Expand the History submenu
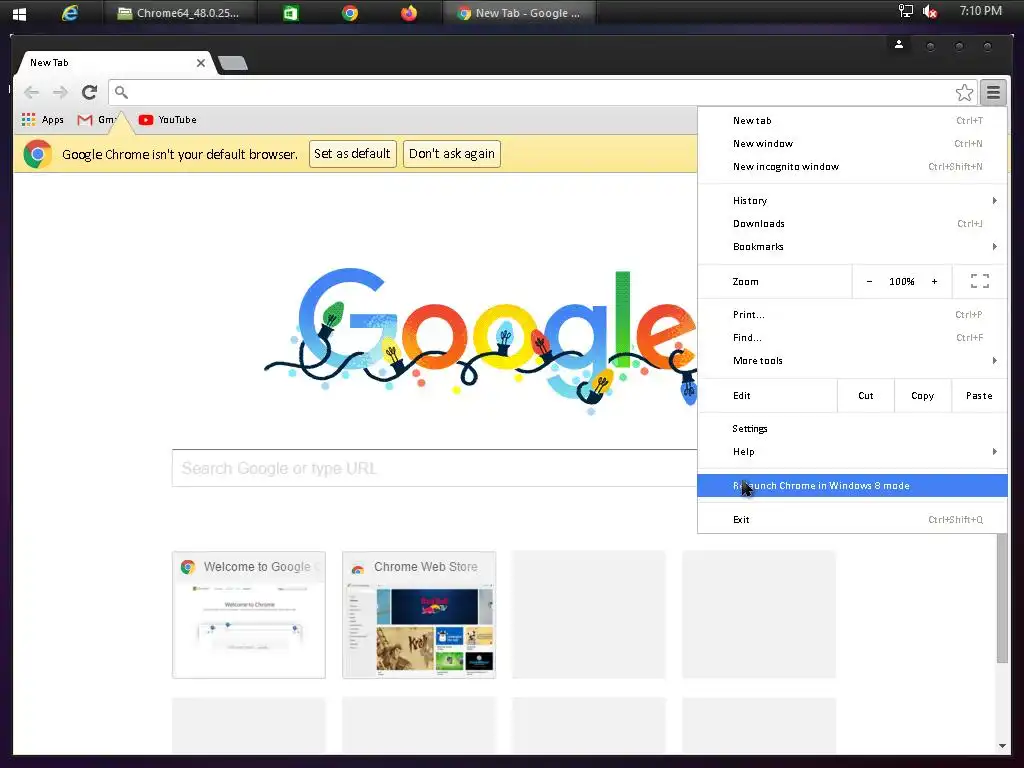The width and height of the screenshot is (1024, 768). click(852, 200)
